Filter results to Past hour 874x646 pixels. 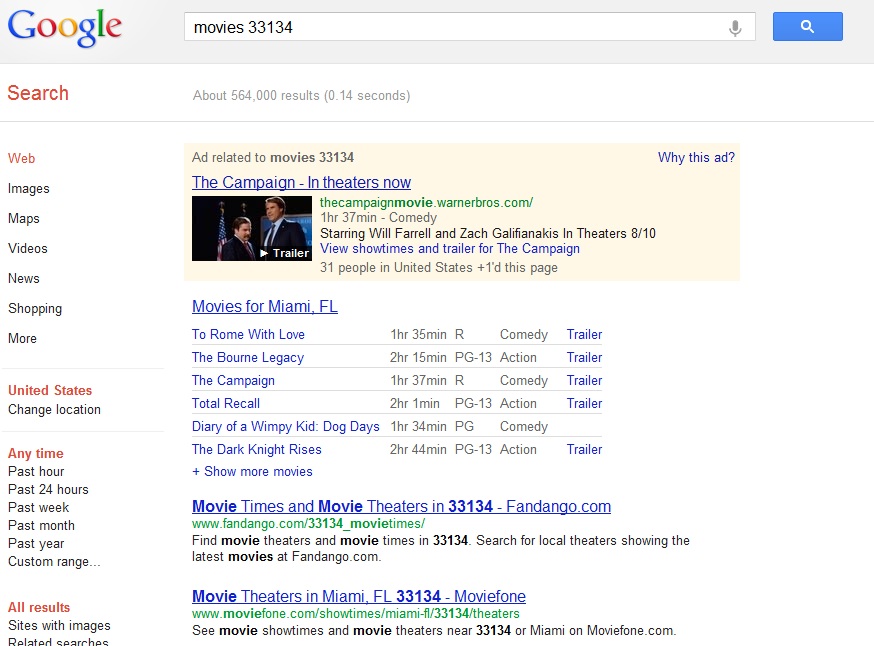point(36,472)
